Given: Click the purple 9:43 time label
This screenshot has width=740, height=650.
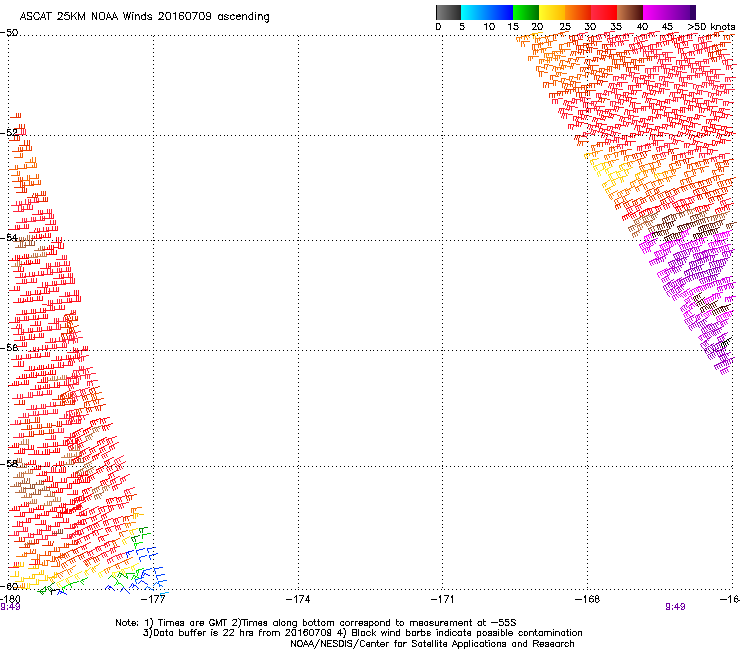Looking at the screenshot, I should [10, 607].
